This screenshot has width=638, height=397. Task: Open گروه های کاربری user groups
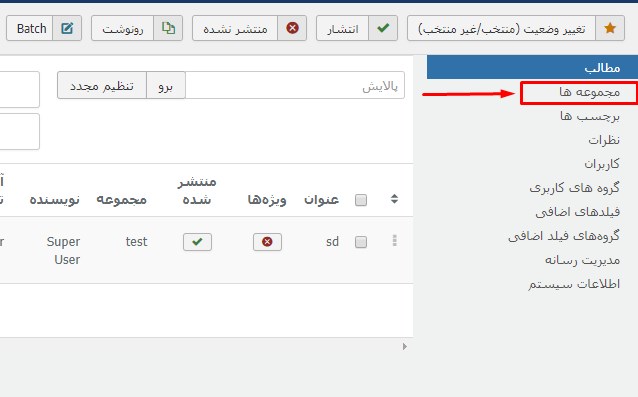click(575, 188)
